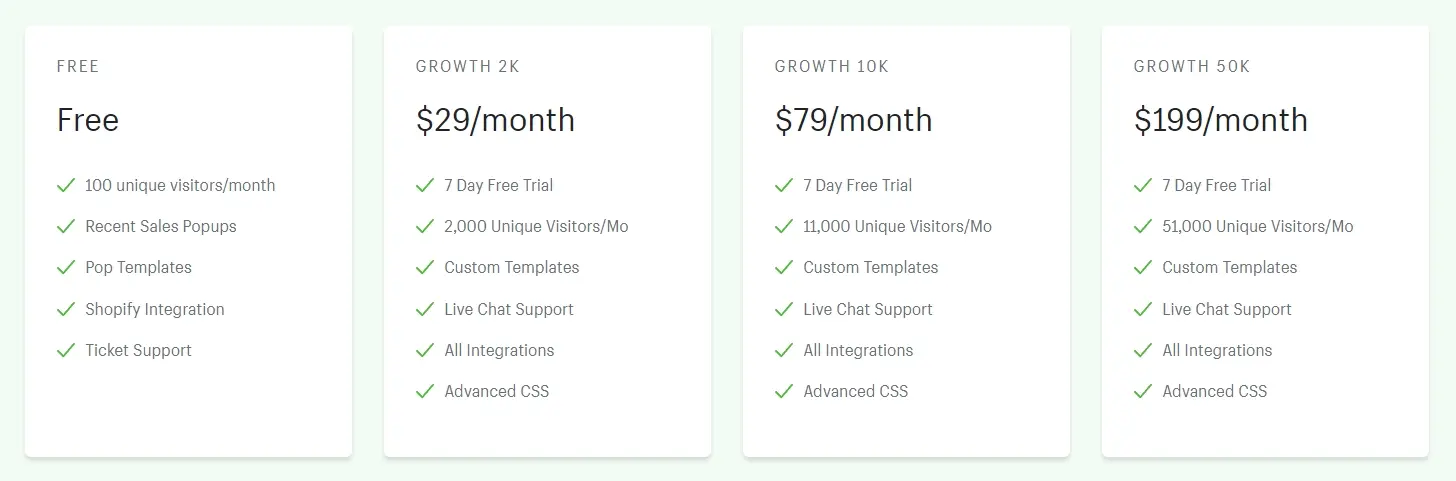Click All Integrations in the $199 plan

coord(1217,350)
